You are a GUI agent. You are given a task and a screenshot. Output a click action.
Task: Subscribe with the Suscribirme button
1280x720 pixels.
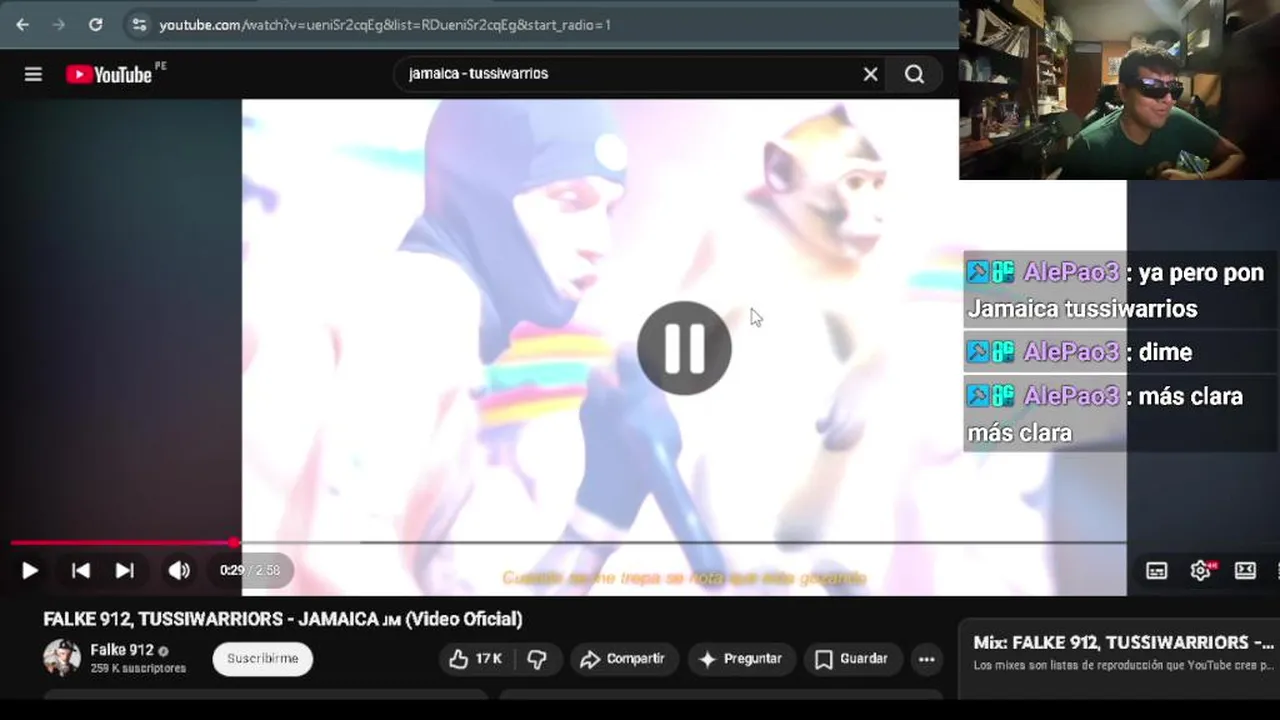[x=262, y=659]
